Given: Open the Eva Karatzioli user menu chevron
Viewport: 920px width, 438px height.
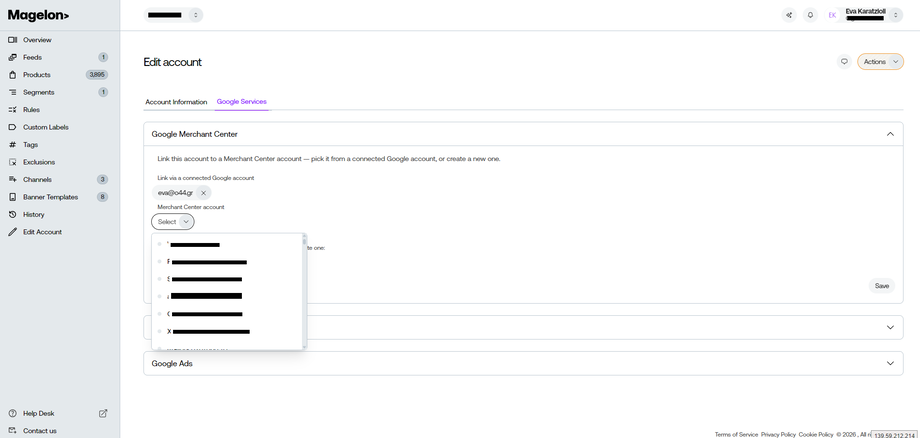Looking at the screenshot, I should pyautogui.click(x=895, y=15).
